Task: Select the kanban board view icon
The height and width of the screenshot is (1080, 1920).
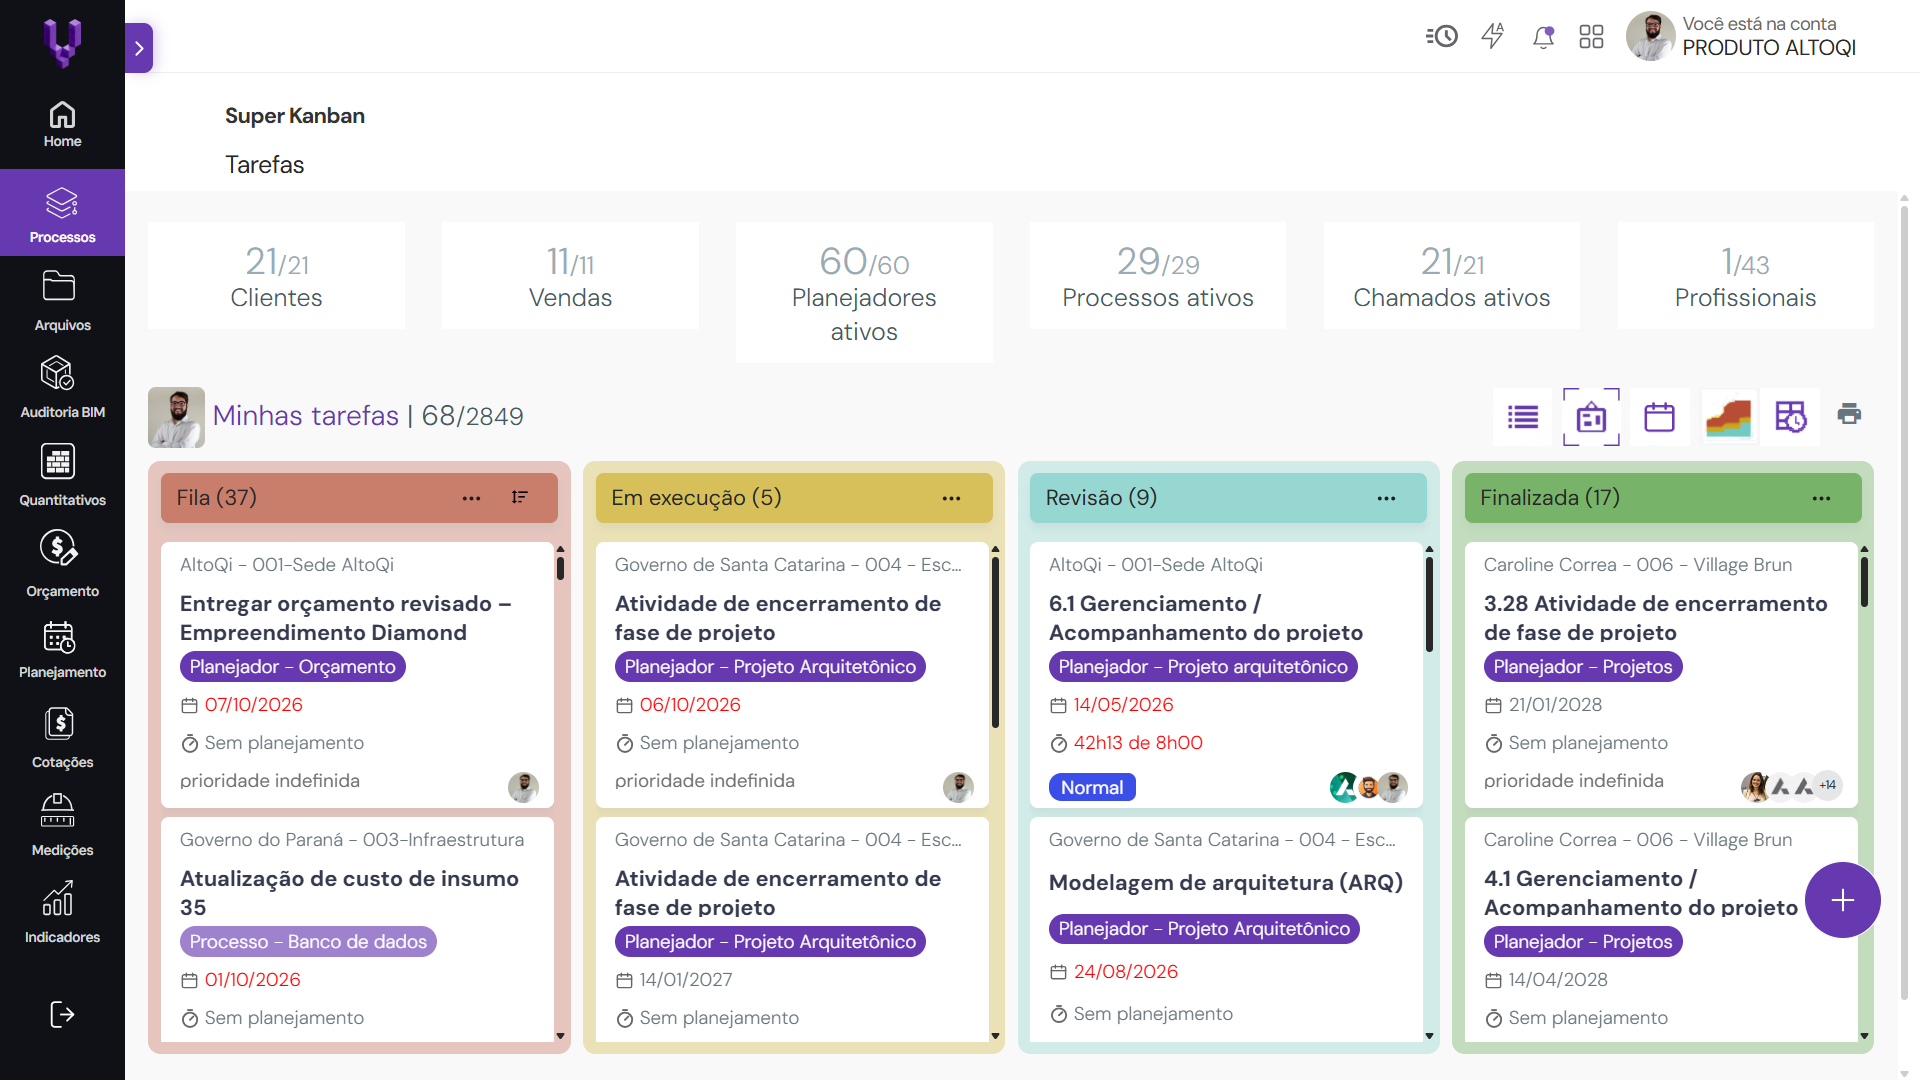Action: click(x=1591, y=417)
